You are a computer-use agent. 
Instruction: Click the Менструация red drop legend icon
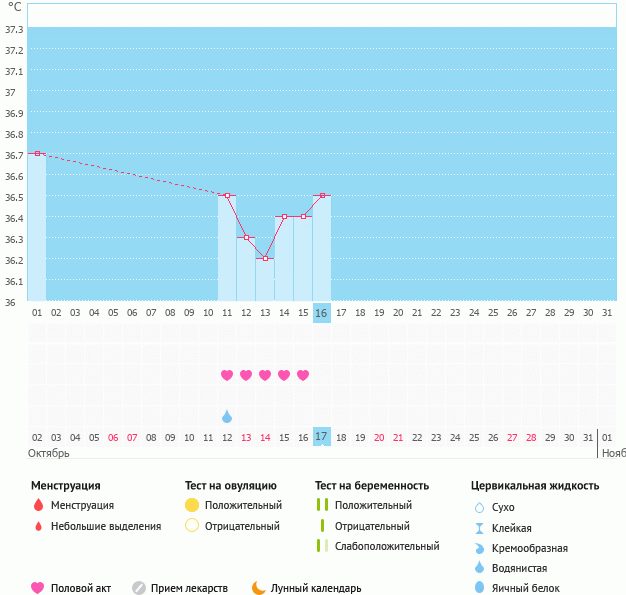point(38,506)
